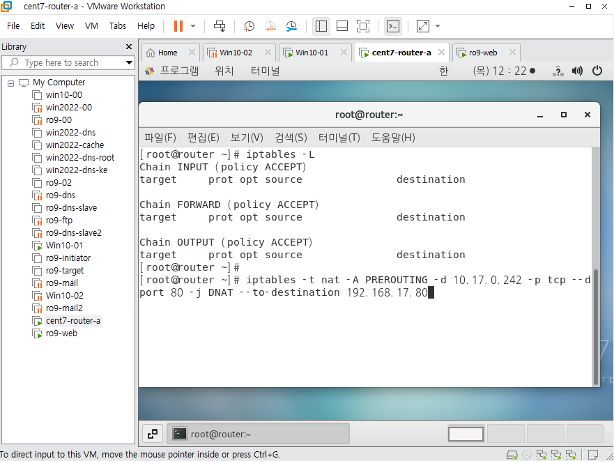
Task: Open the power options dropdown arrow beside pause
Action: click(193, 26)
